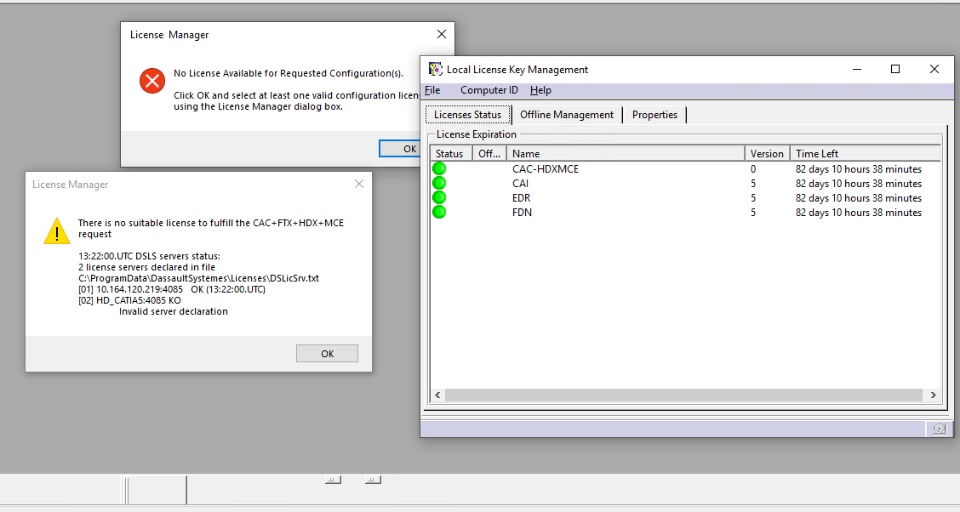Image resolution: width=960 pixels, height=512 pixels.
Task: Open the File menu in Local License Key Management
Action: (x=432, y=90)
